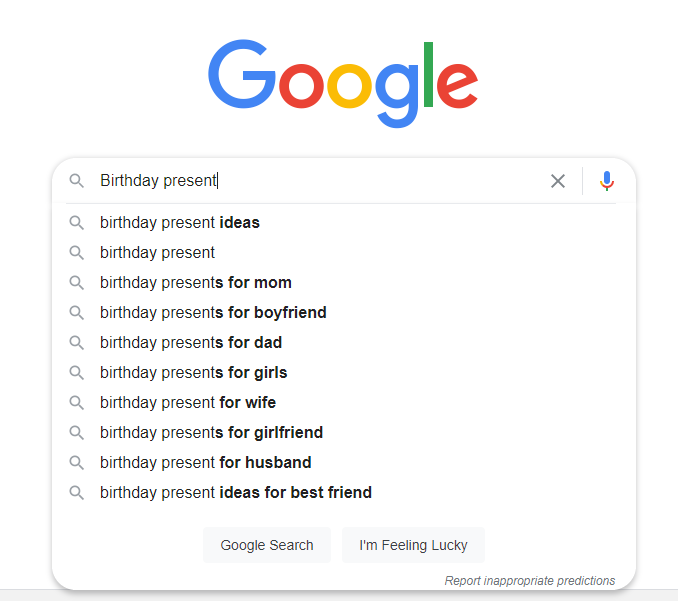Click magnifier icon next to 'for mom' suggestion

pyautogui.click(x=77, y=283)
